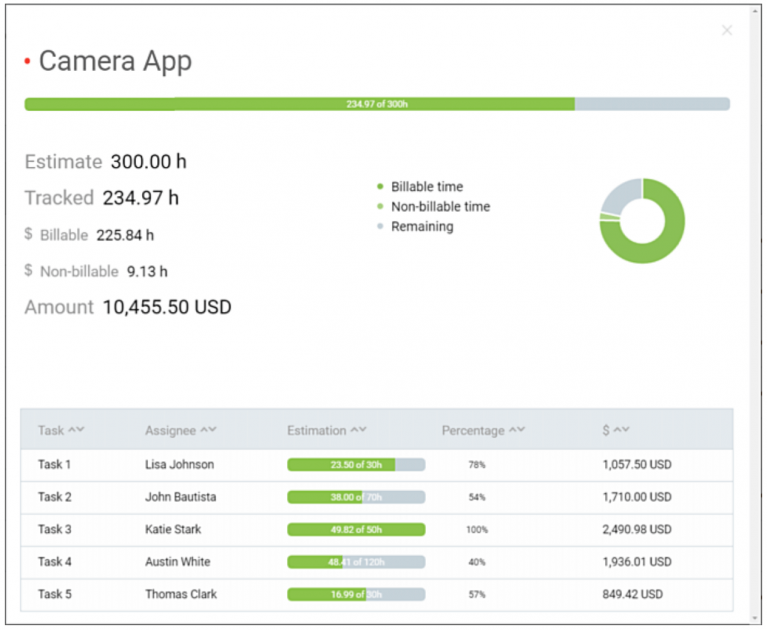767x630 pixels.
Task: Sort table by Assignee column arrows
Action: 208,430
